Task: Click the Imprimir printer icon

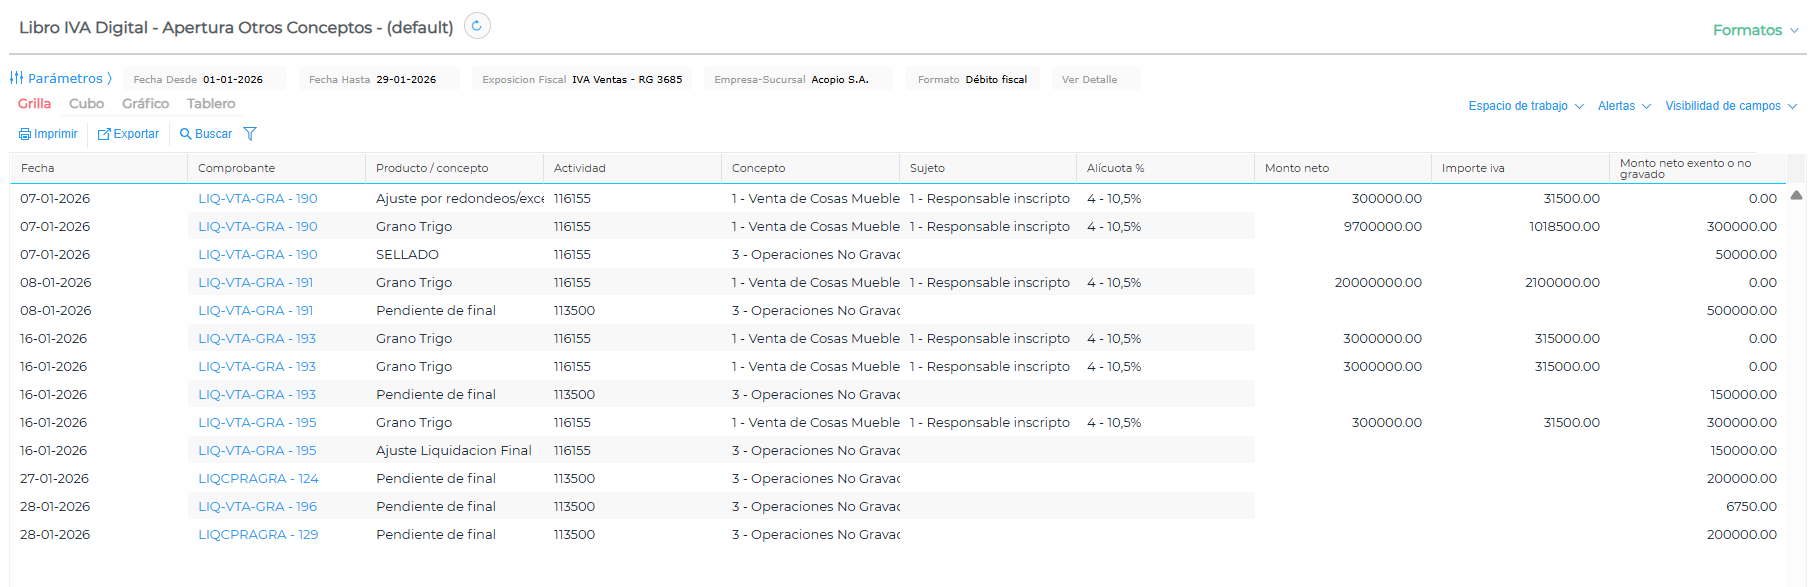Action: 25,134
